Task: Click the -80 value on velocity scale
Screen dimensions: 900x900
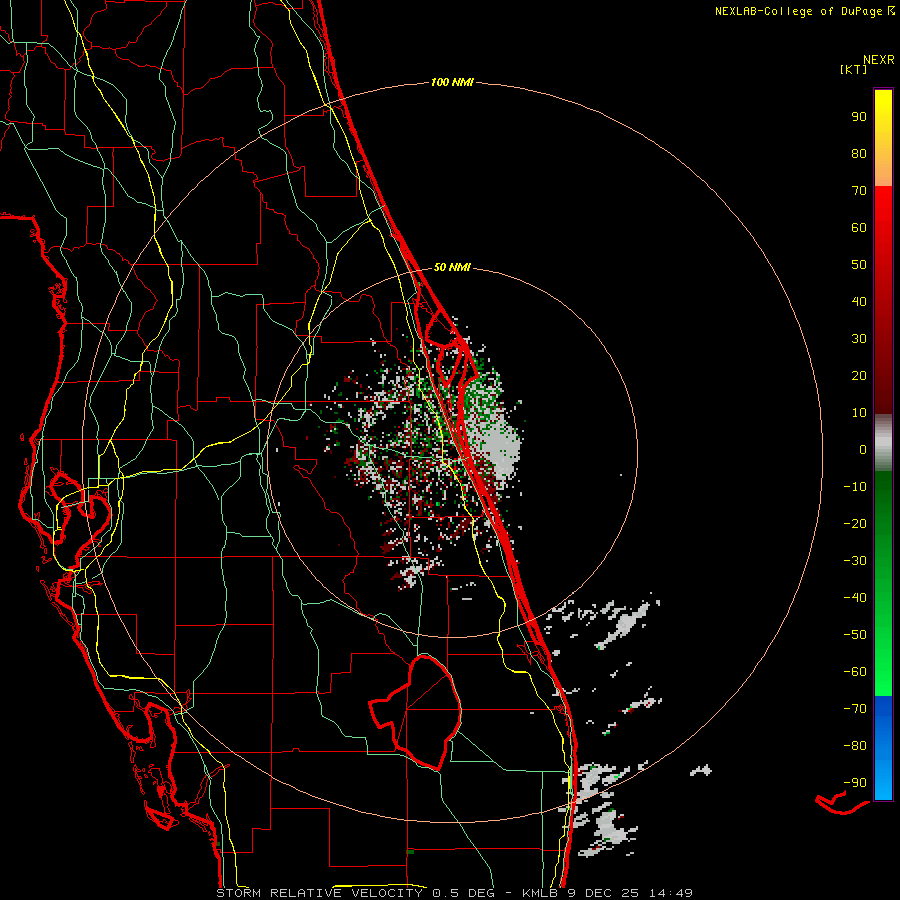Action: click(x=855, y=746)
